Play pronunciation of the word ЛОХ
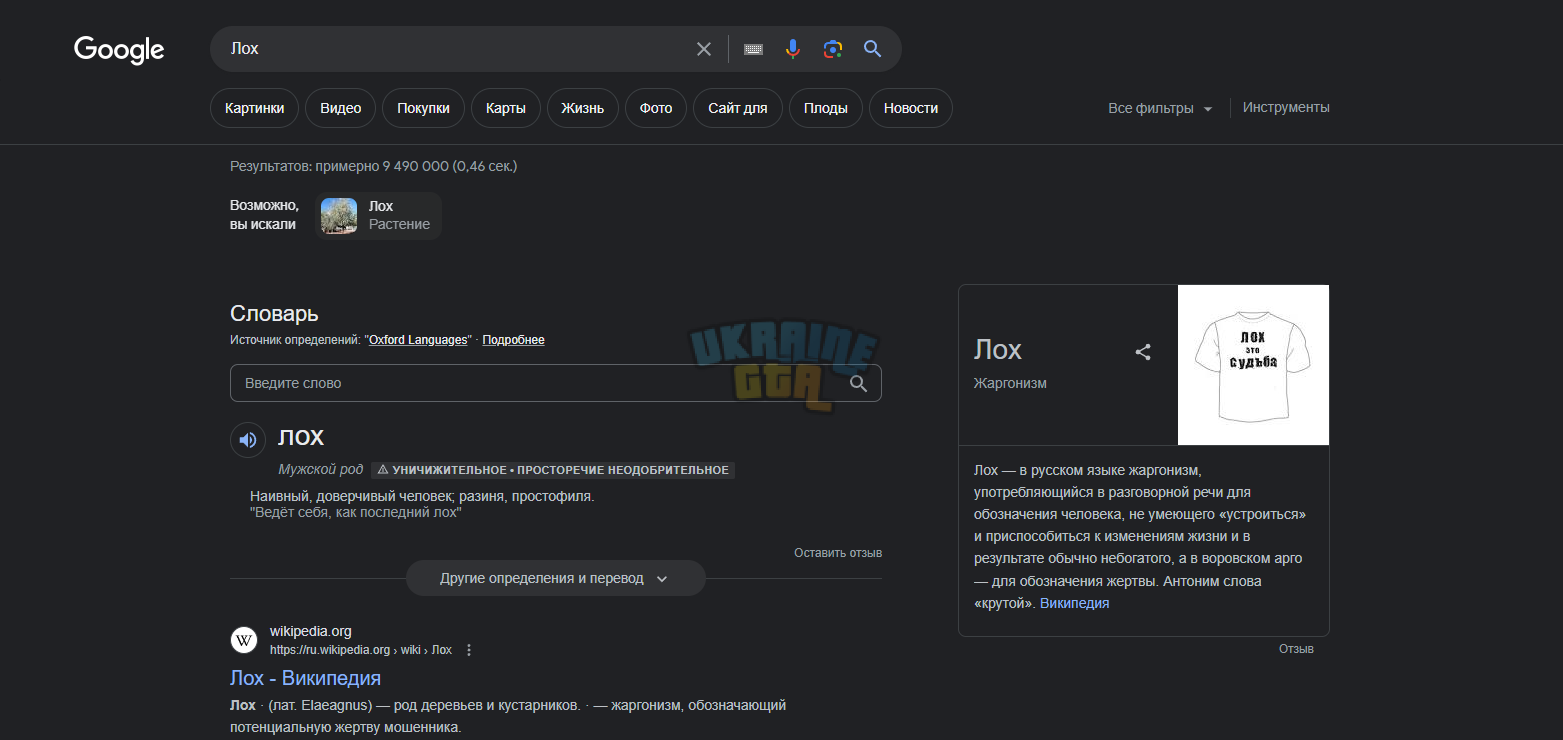This screenshot has height=740, width=1563. pos(248,440)
